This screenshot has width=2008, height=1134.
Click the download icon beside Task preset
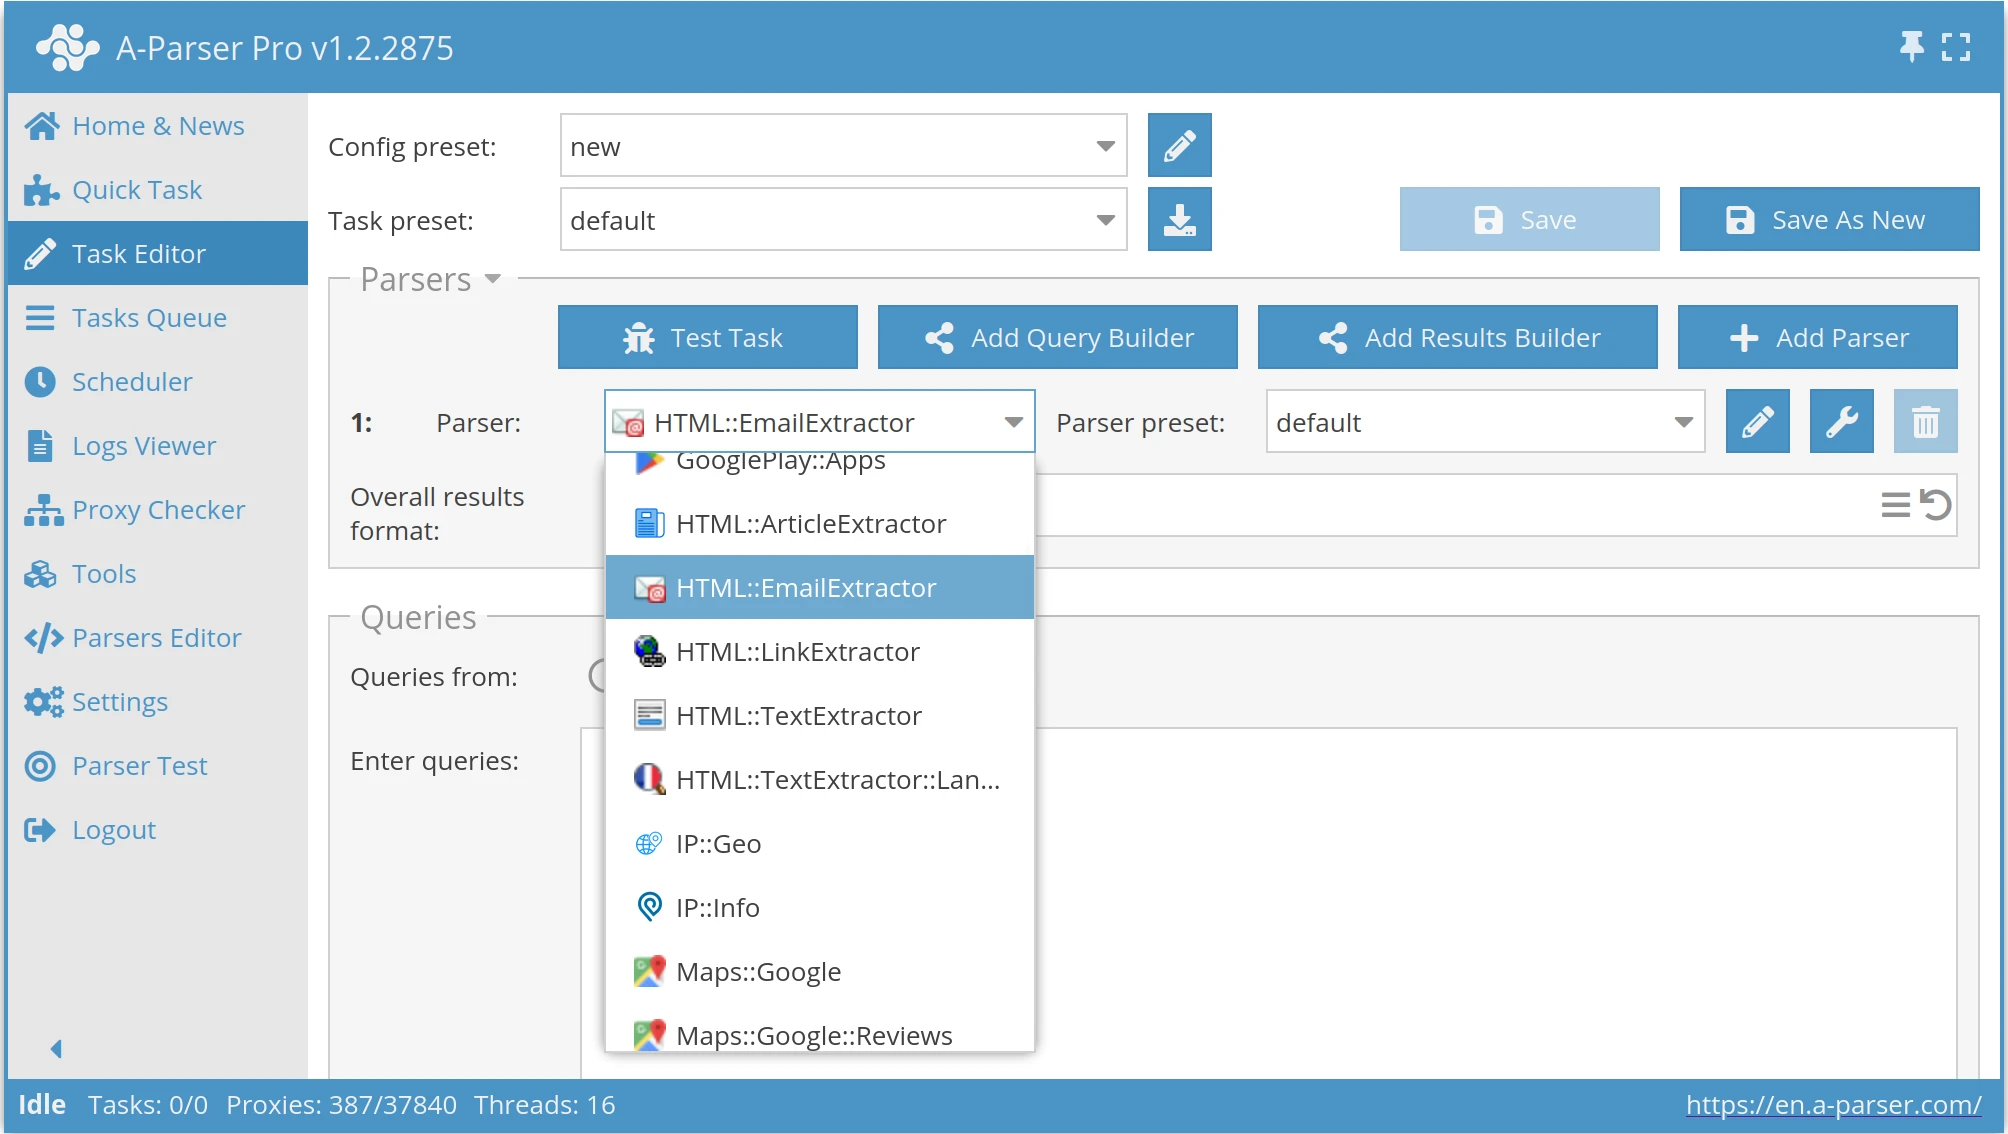(x=1179, y=220)
